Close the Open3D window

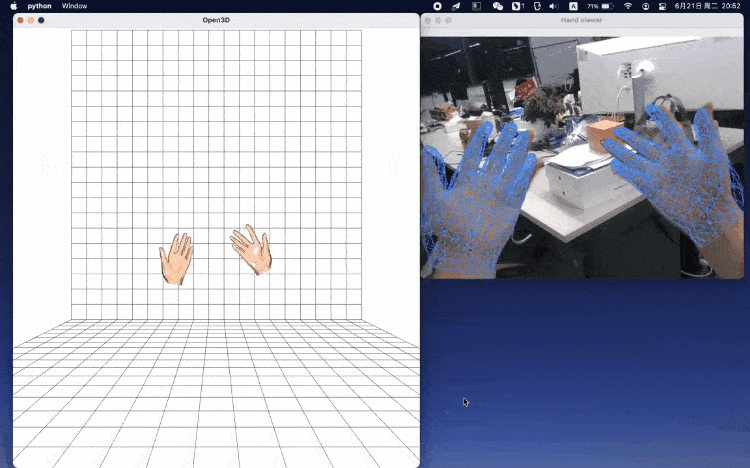point(20,20)
